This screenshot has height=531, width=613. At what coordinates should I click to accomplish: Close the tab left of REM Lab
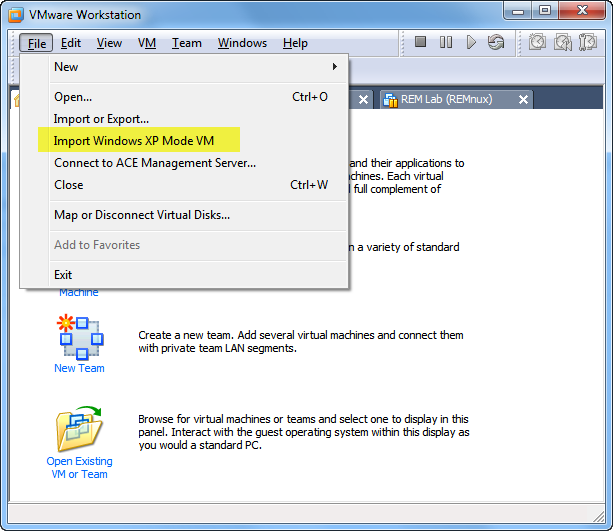point(363,100)
